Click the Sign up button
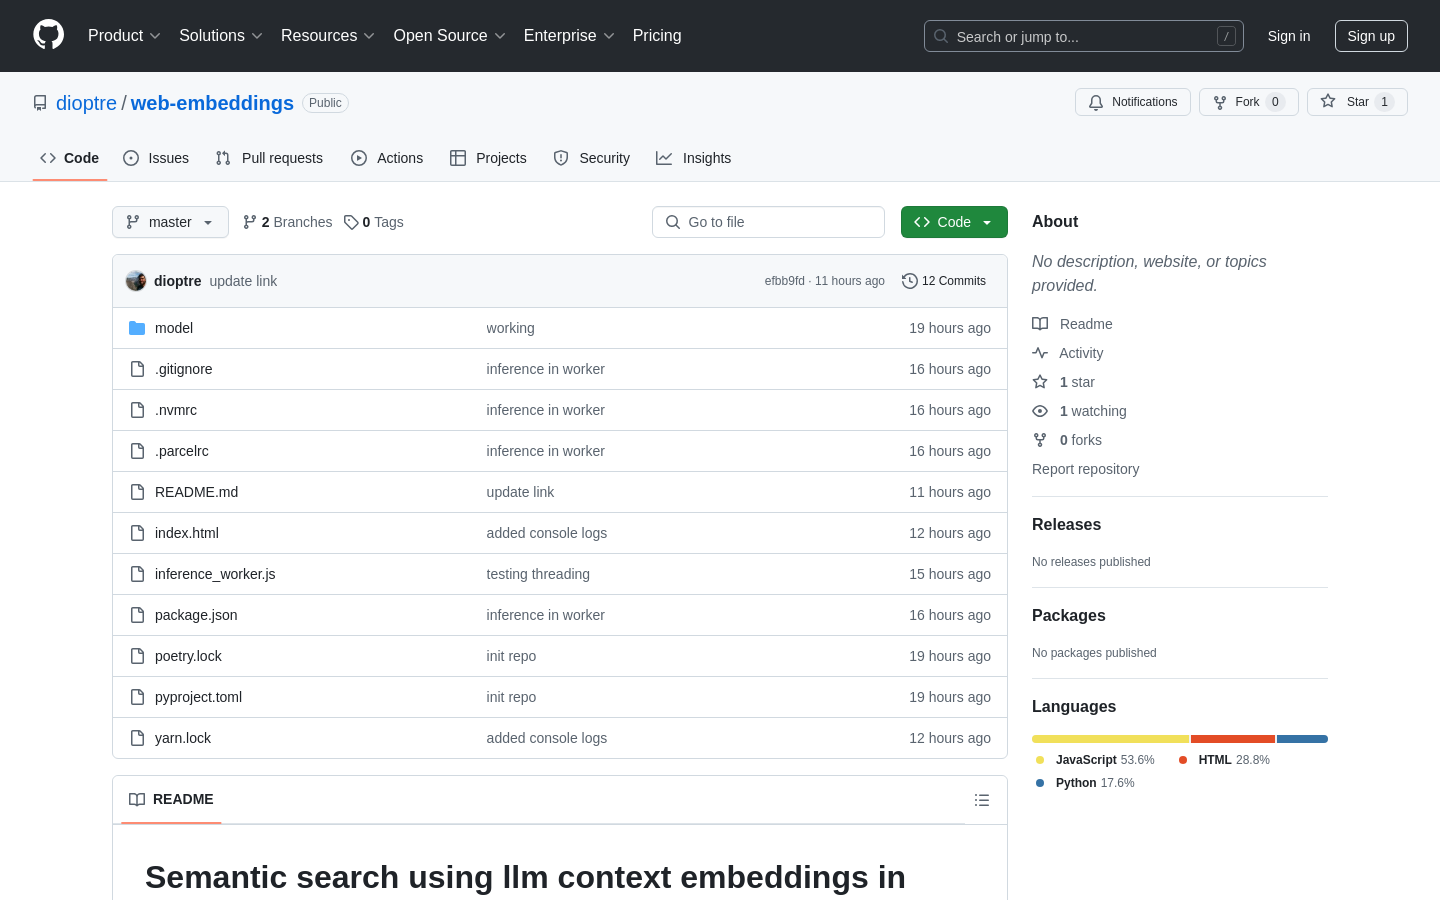Viewport: 1440px width, 900px height. (1371, 36)
